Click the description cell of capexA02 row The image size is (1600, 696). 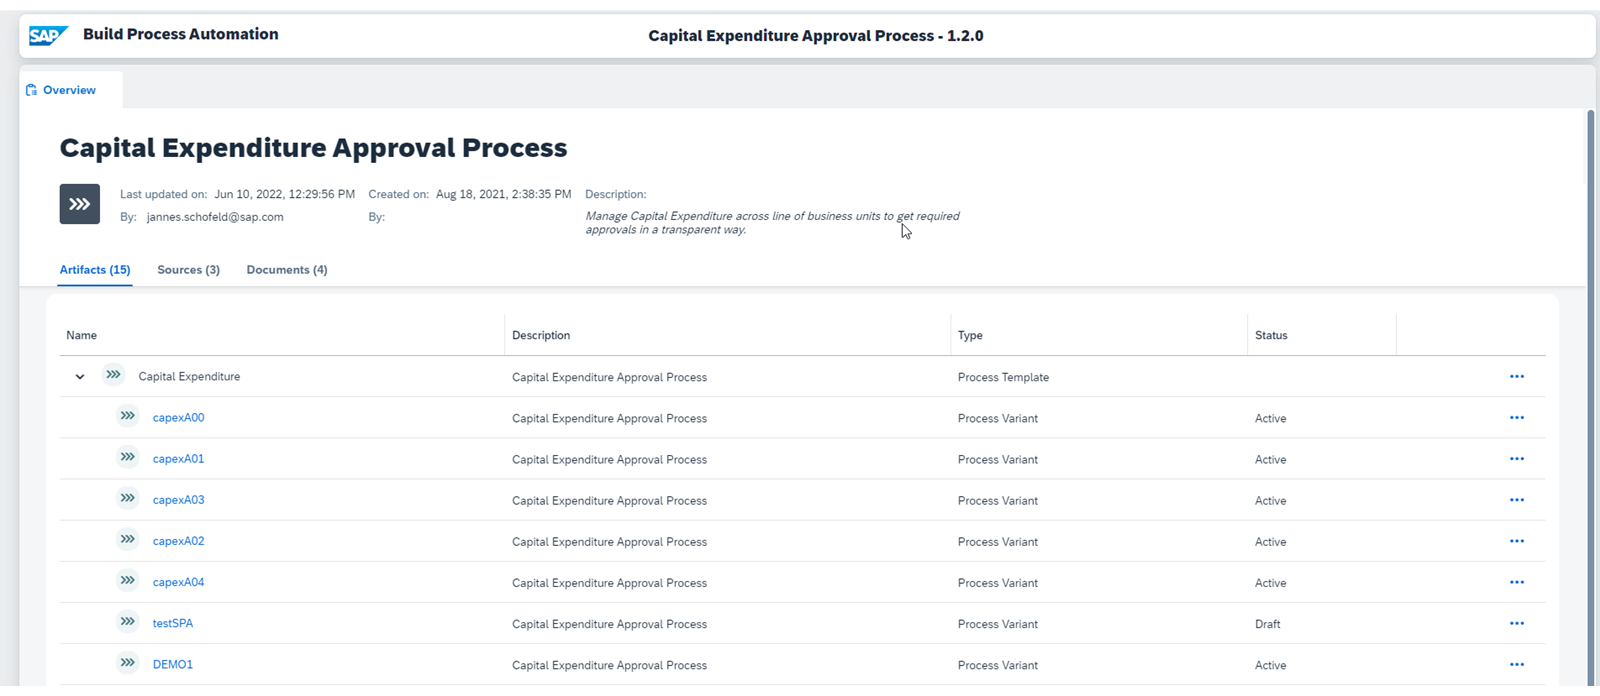pos(609,541)
